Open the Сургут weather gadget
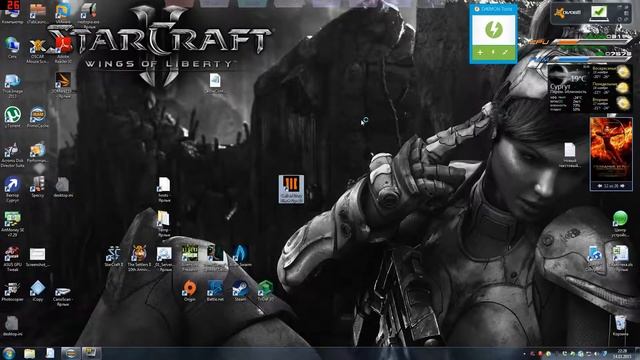Viewport: 640px width, 360px height. tap(589, 88)
